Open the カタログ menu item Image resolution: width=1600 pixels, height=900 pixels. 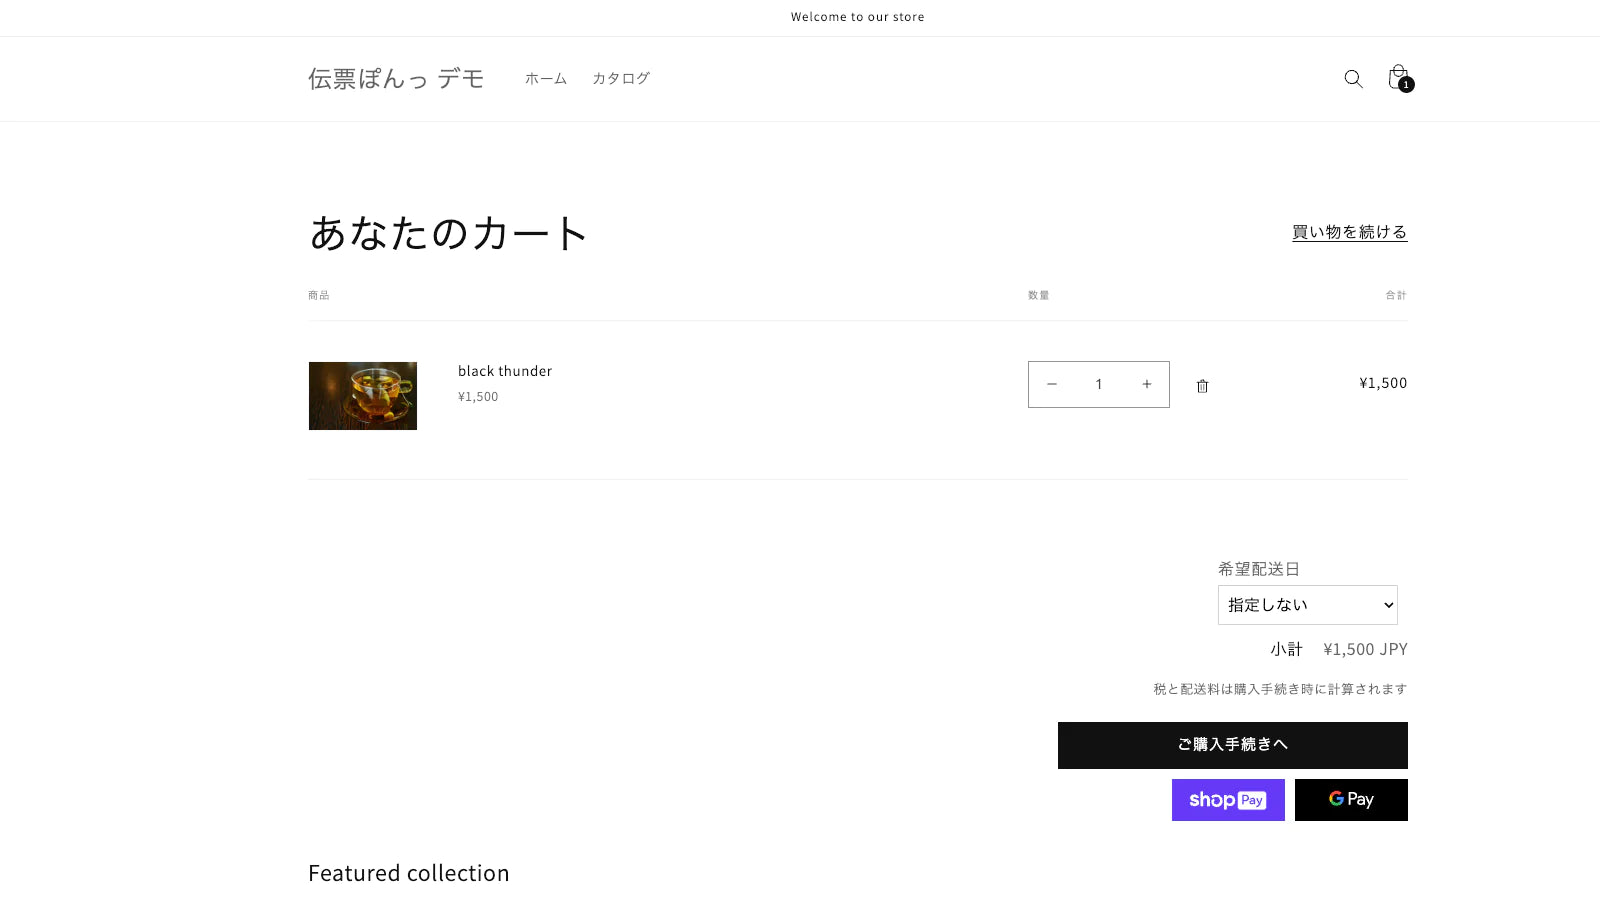[621, 78]
